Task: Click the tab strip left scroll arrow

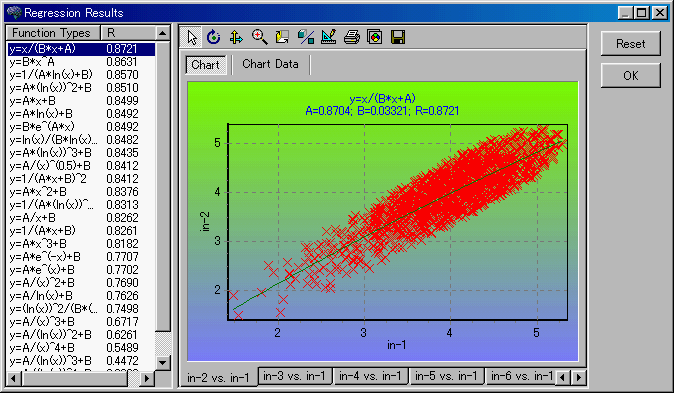Action: click(x=562, y=378)
